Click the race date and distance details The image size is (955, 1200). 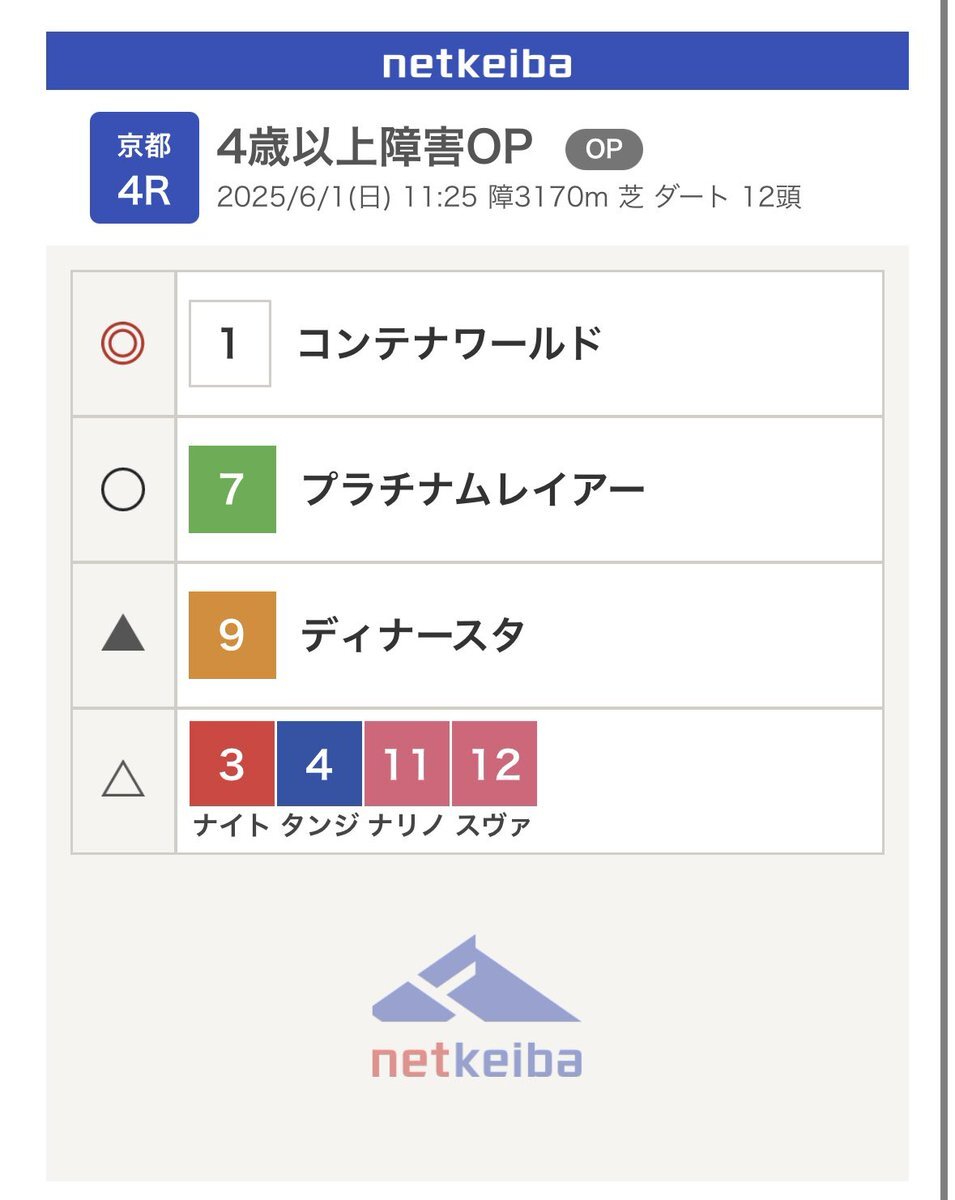(509, 197)
